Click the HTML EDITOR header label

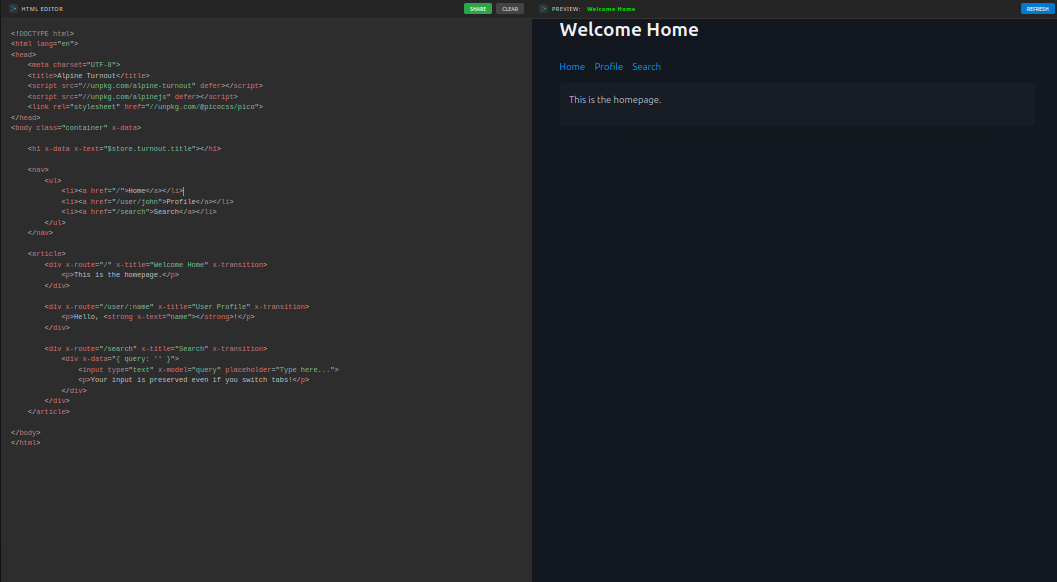pos(42,8)
